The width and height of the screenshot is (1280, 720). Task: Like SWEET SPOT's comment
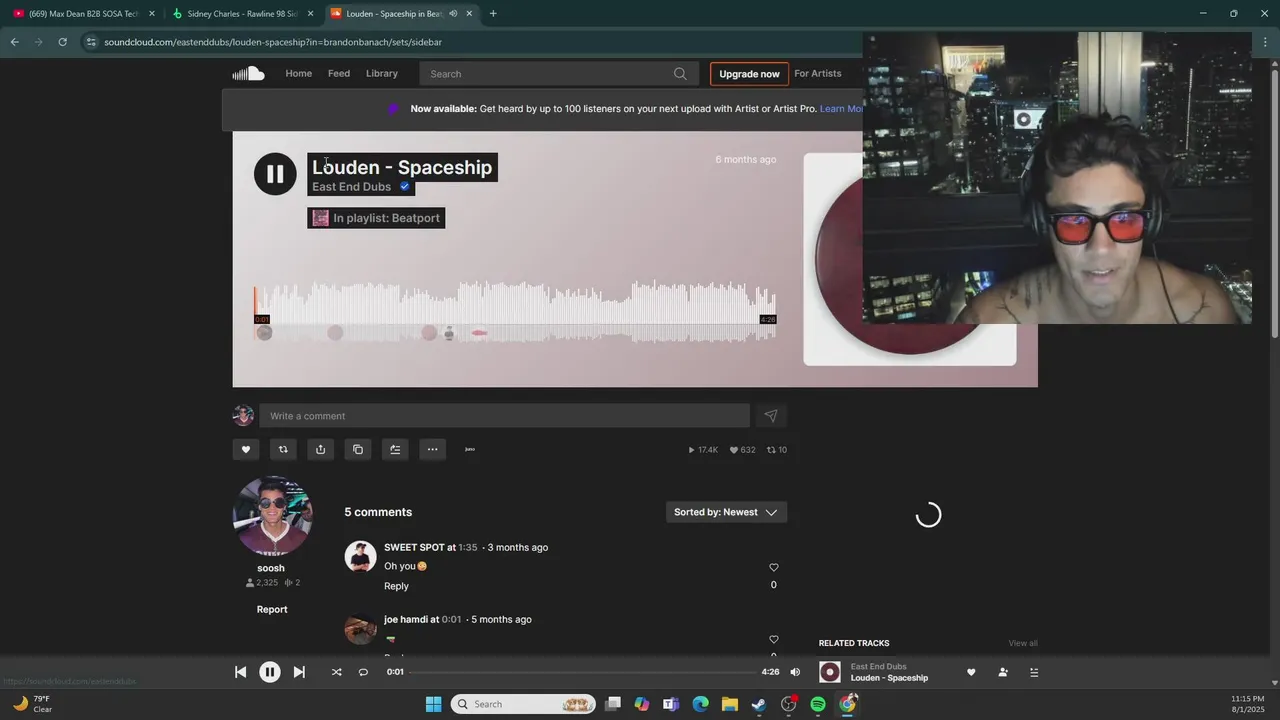point(773,567)
